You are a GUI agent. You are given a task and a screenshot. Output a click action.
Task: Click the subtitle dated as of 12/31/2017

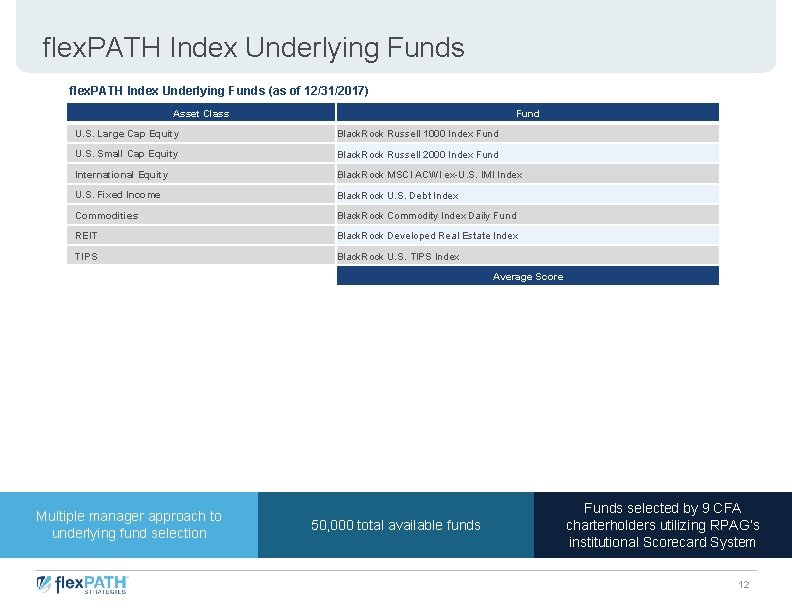click(218, 91)
